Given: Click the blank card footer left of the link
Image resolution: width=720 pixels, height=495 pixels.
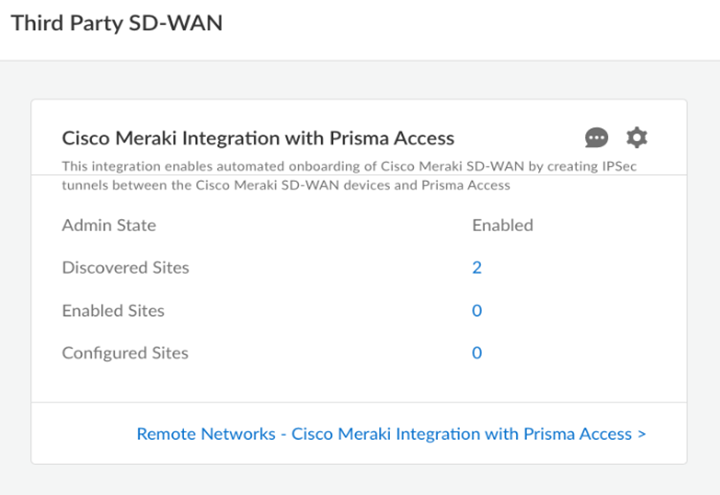Looking at the screenshot, I should (x=84, y=434).
